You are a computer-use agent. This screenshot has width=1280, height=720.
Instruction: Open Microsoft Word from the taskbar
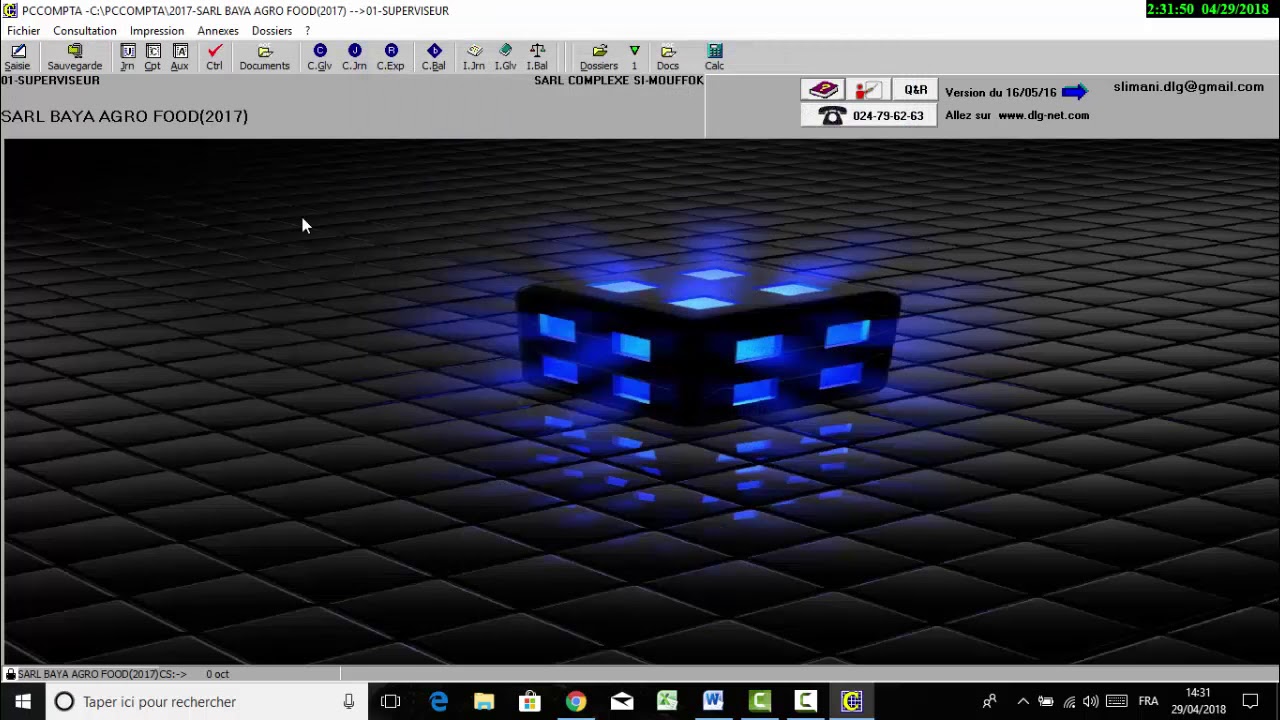click(x=713, y=702)
